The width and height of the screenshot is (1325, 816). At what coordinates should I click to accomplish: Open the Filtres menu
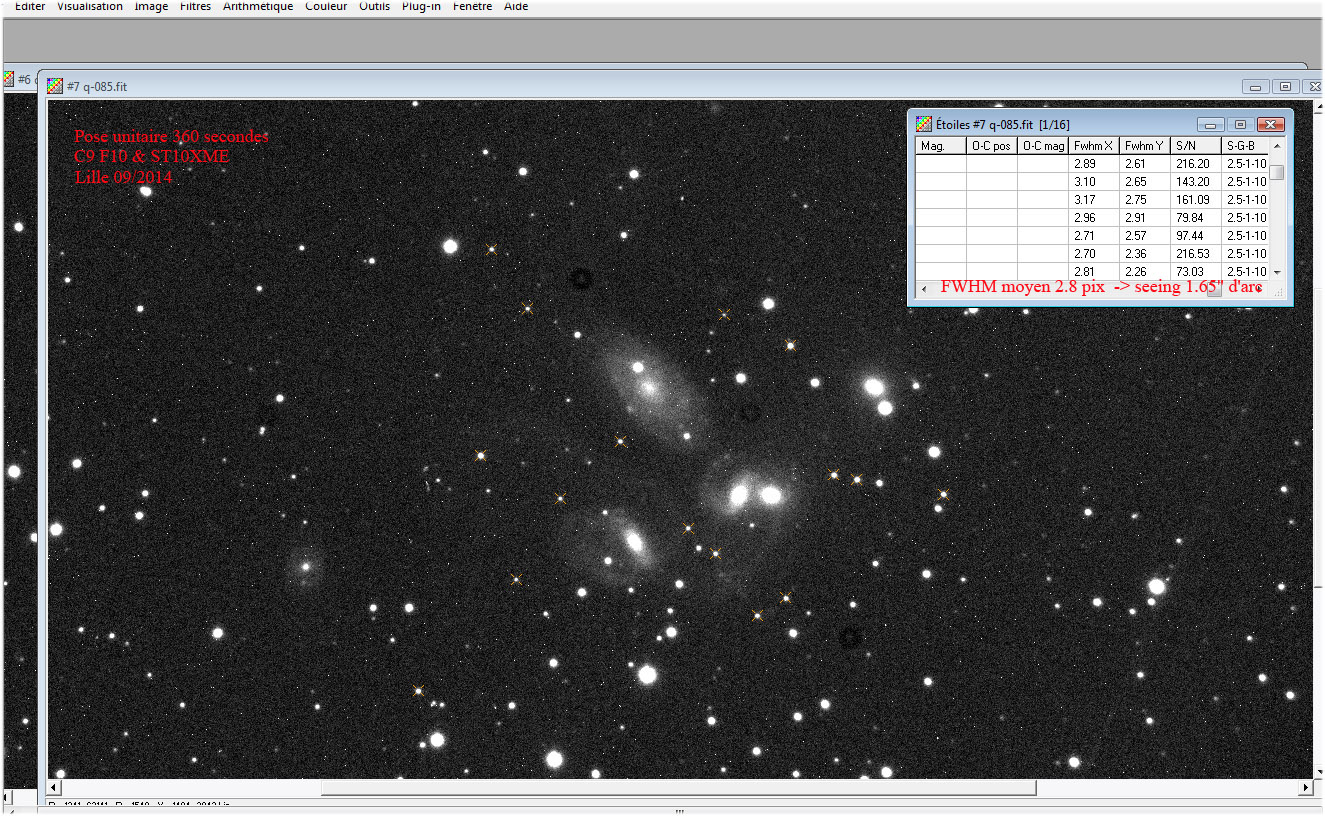tap(195, 6)
